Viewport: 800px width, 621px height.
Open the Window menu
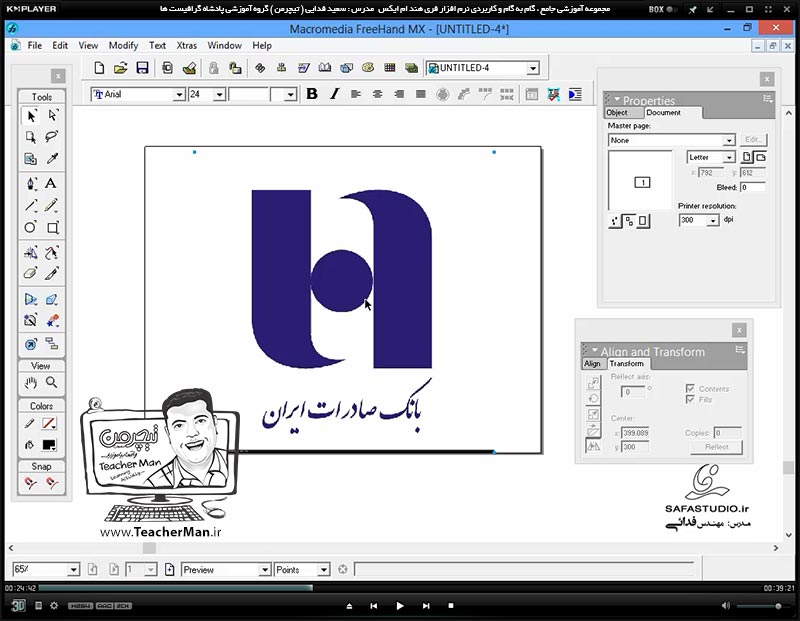coord(224,45)
